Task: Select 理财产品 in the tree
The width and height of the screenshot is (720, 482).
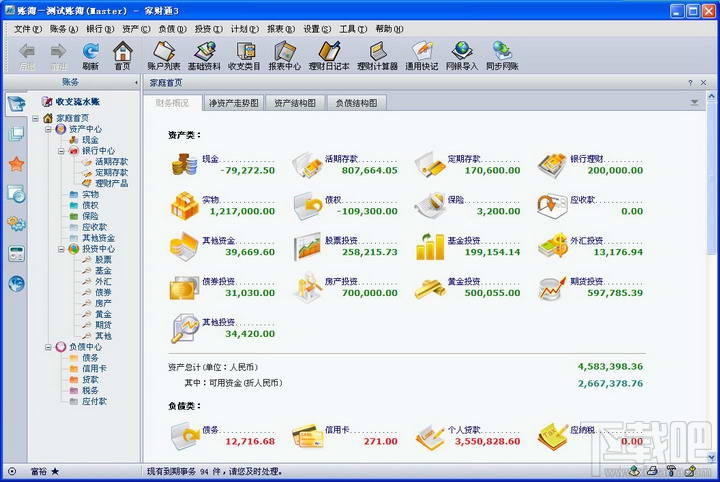Action: coord(111,184)
